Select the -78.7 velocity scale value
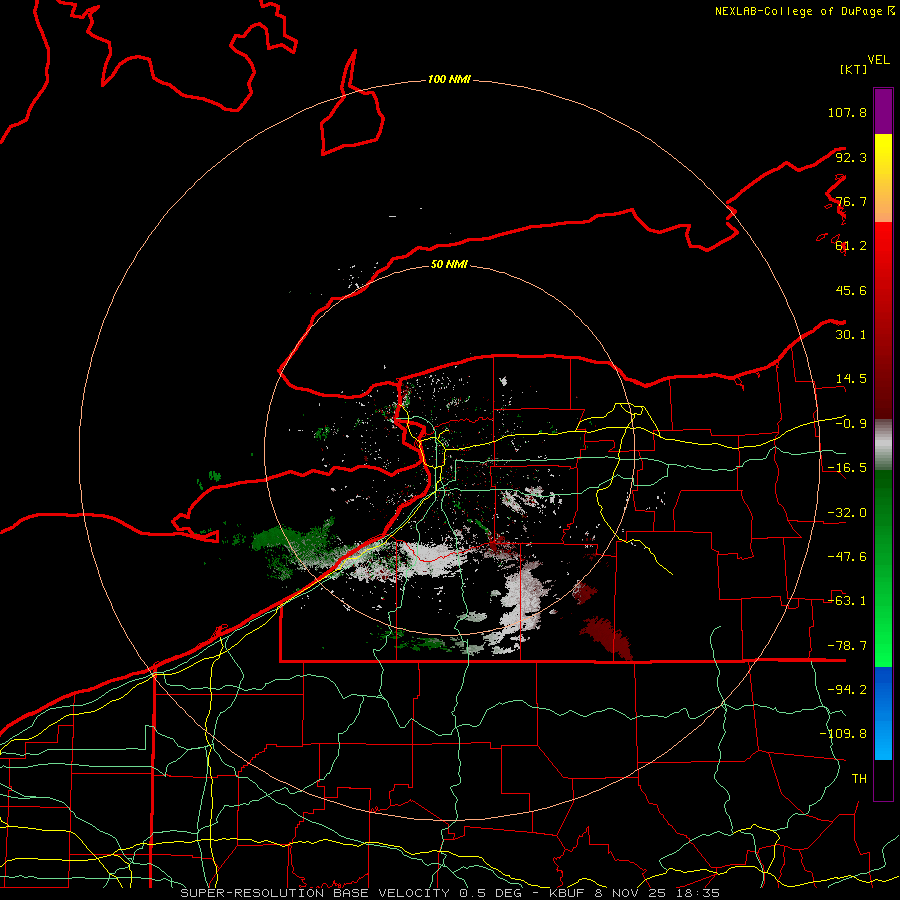The width and height of the screenshot is (900, 900). tap(847, 646)
